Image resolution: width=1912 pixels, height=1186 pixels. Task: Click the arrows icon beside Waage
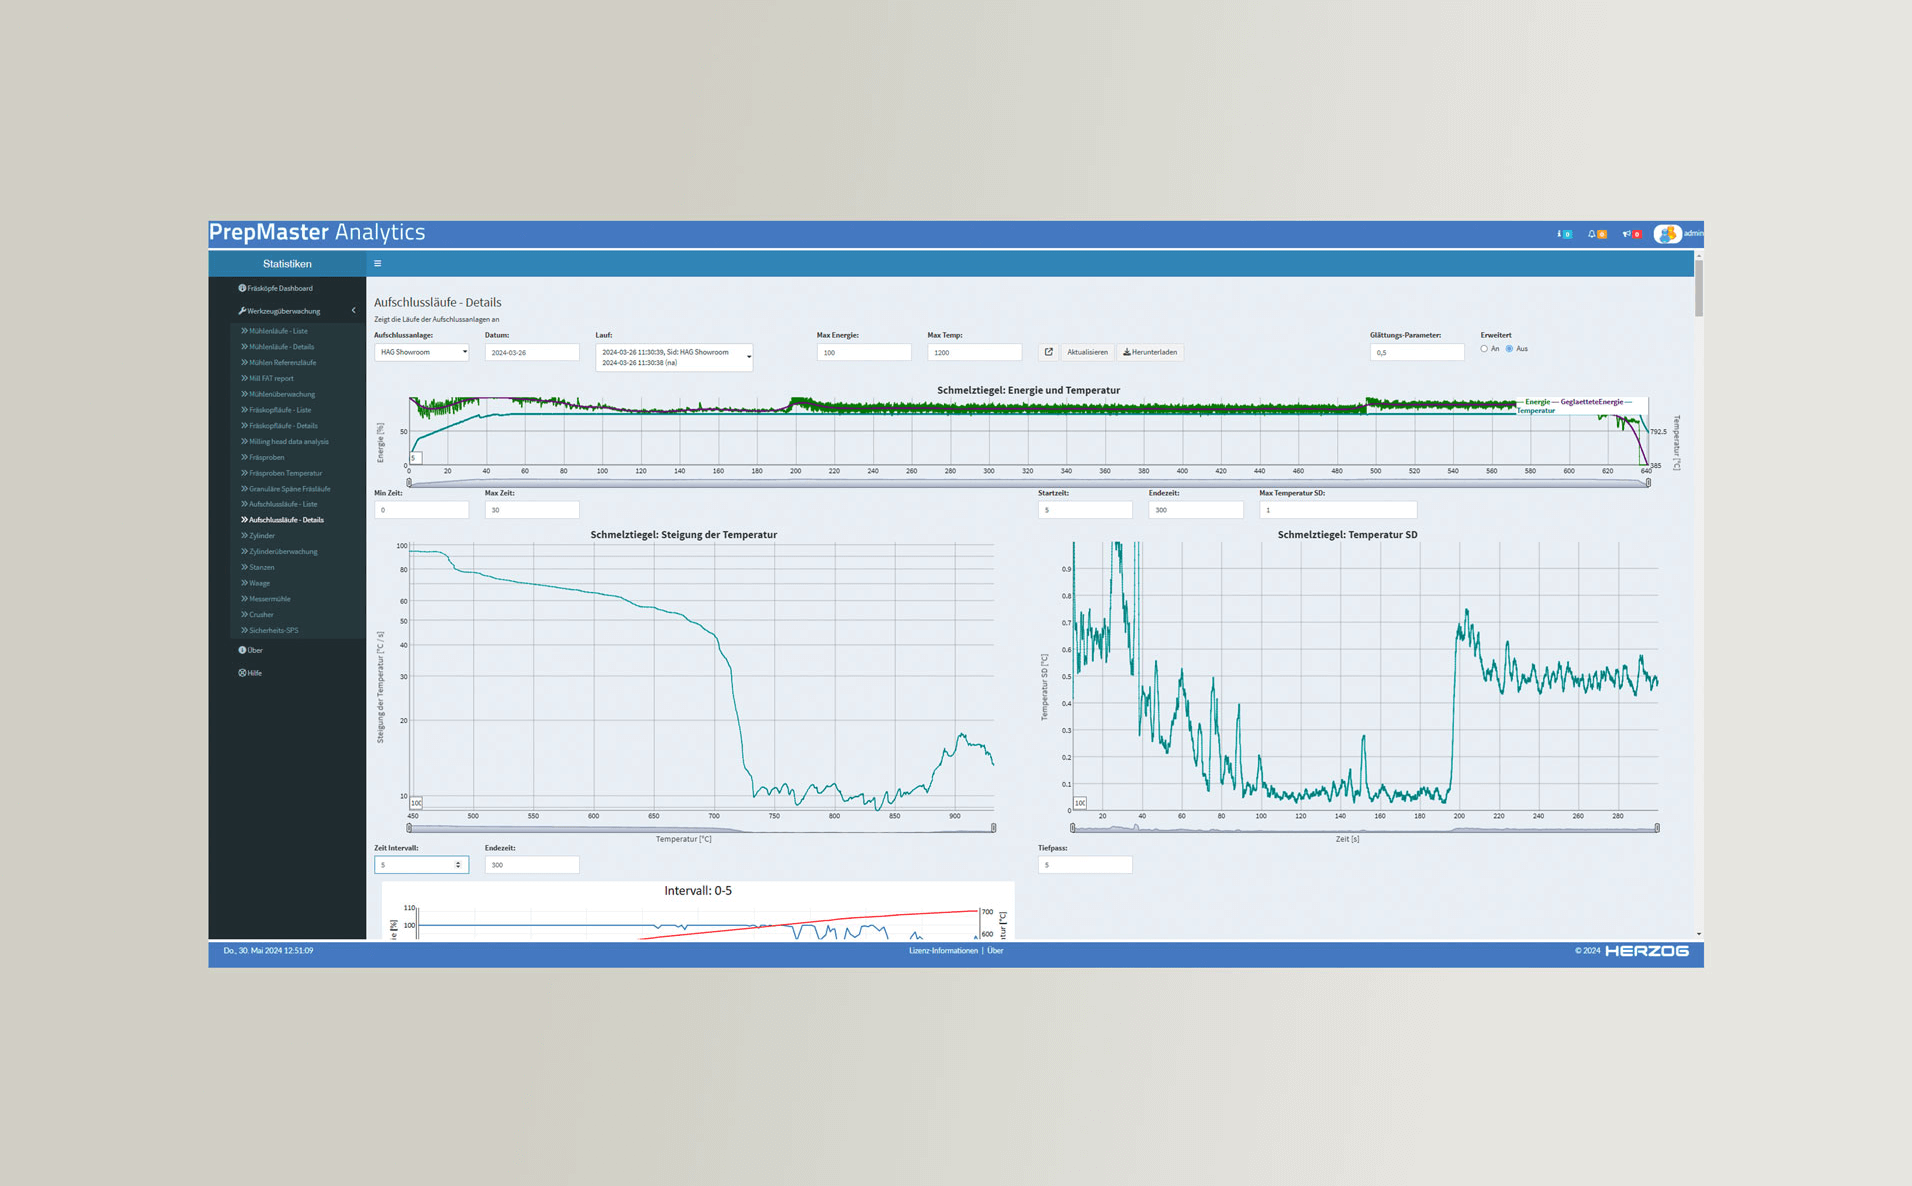pyautogui.click(x=244, y=583)
